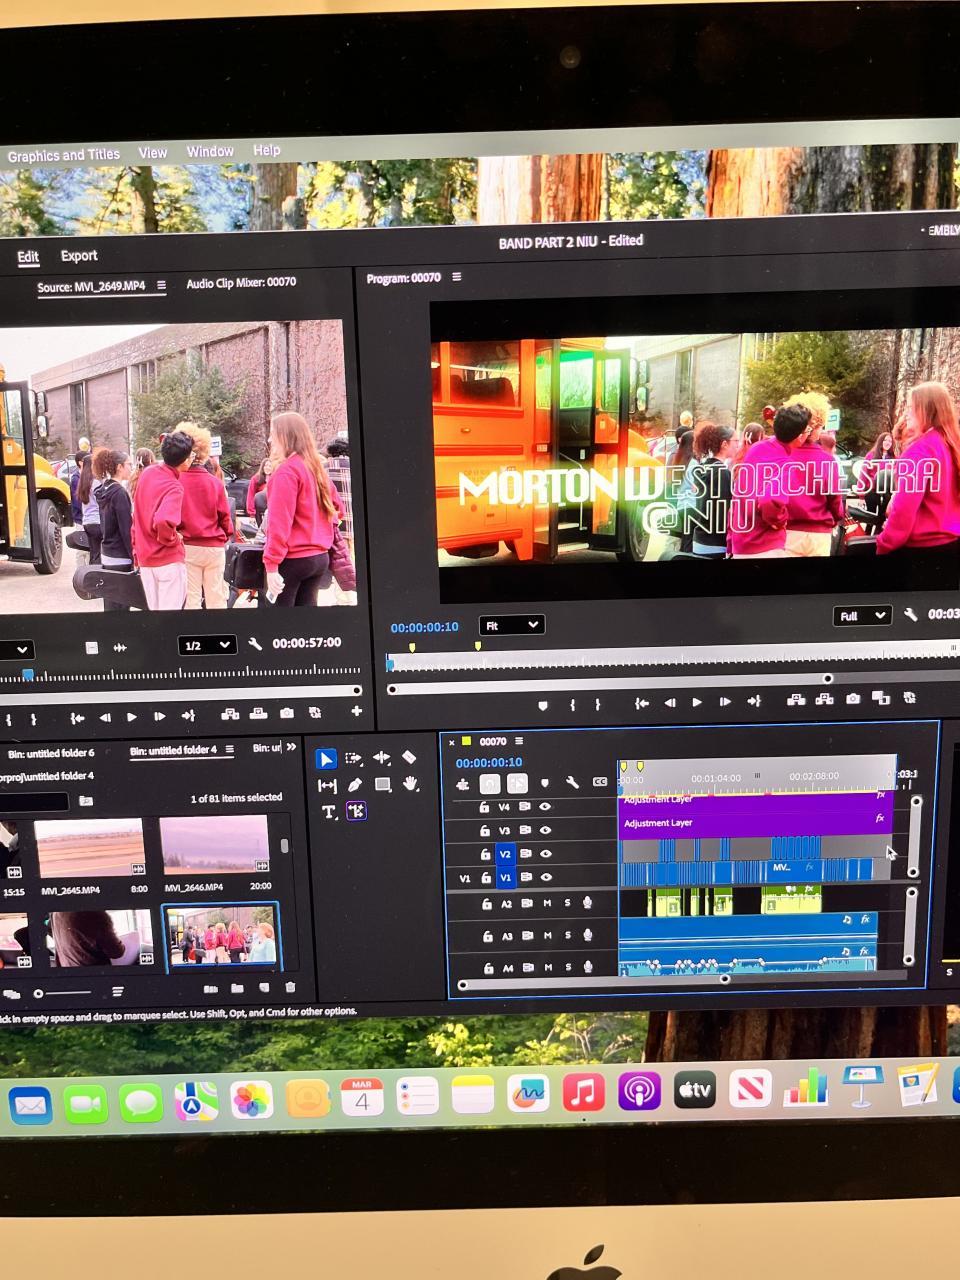
Task: Open Source monitor 1/2 resolution dropdown
Action: point(207,645)
